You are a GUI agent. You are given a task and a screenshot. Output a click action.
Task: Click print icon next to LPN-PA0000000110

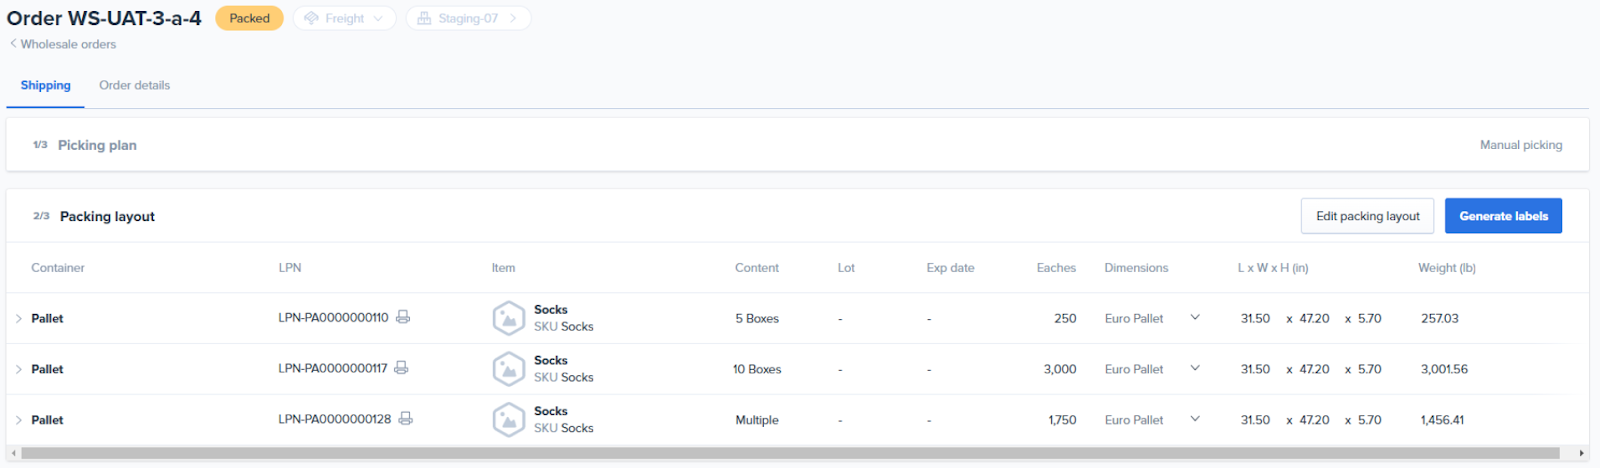(x=403, y=317)
